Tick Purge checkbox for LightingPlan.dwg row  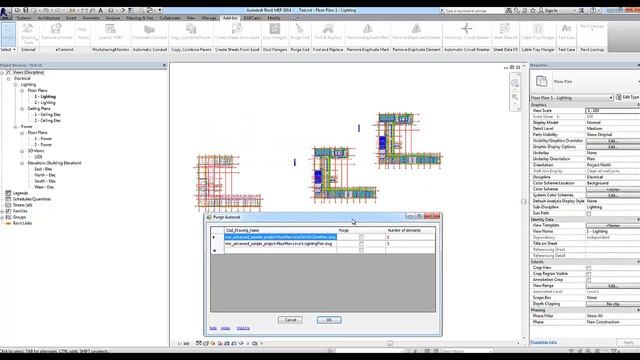pyautogui.click(x=361, y=244)
